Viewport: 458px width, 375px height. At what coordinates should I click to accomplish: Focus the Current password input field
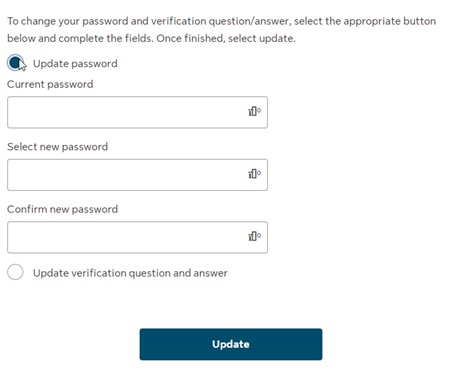[x=137, y=112]
